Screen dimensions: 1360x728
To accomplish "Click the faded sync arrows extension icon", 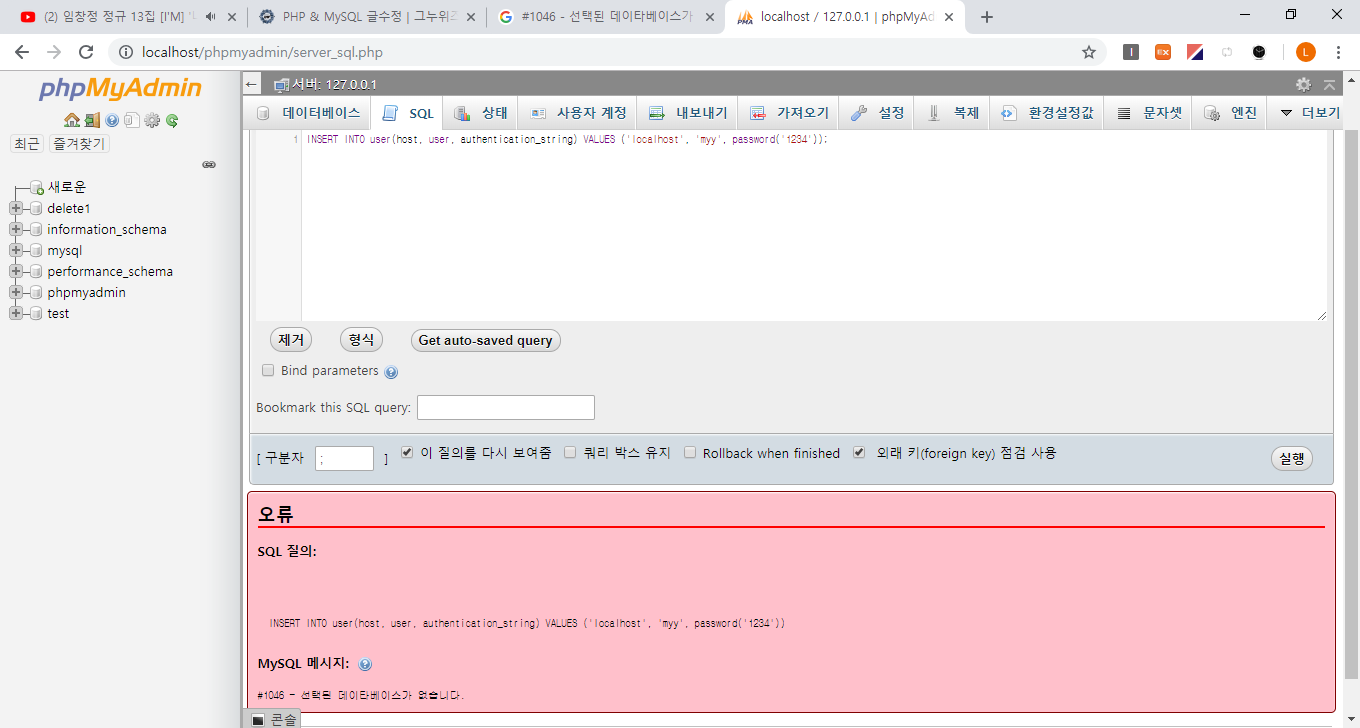I will pyautogui.click(x=1227, y=52).
